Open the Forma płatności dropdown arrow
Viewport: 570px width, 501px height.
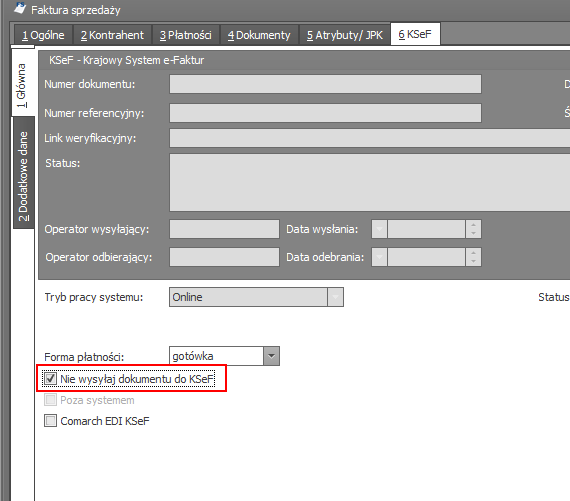[271, 356]
